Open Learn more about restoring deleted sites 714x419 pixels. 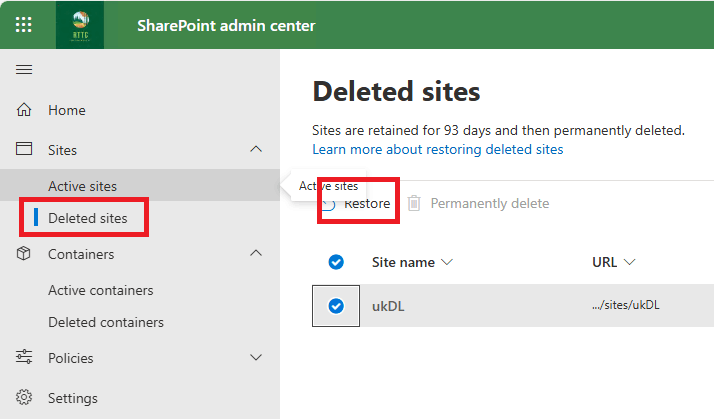point(438,149)
